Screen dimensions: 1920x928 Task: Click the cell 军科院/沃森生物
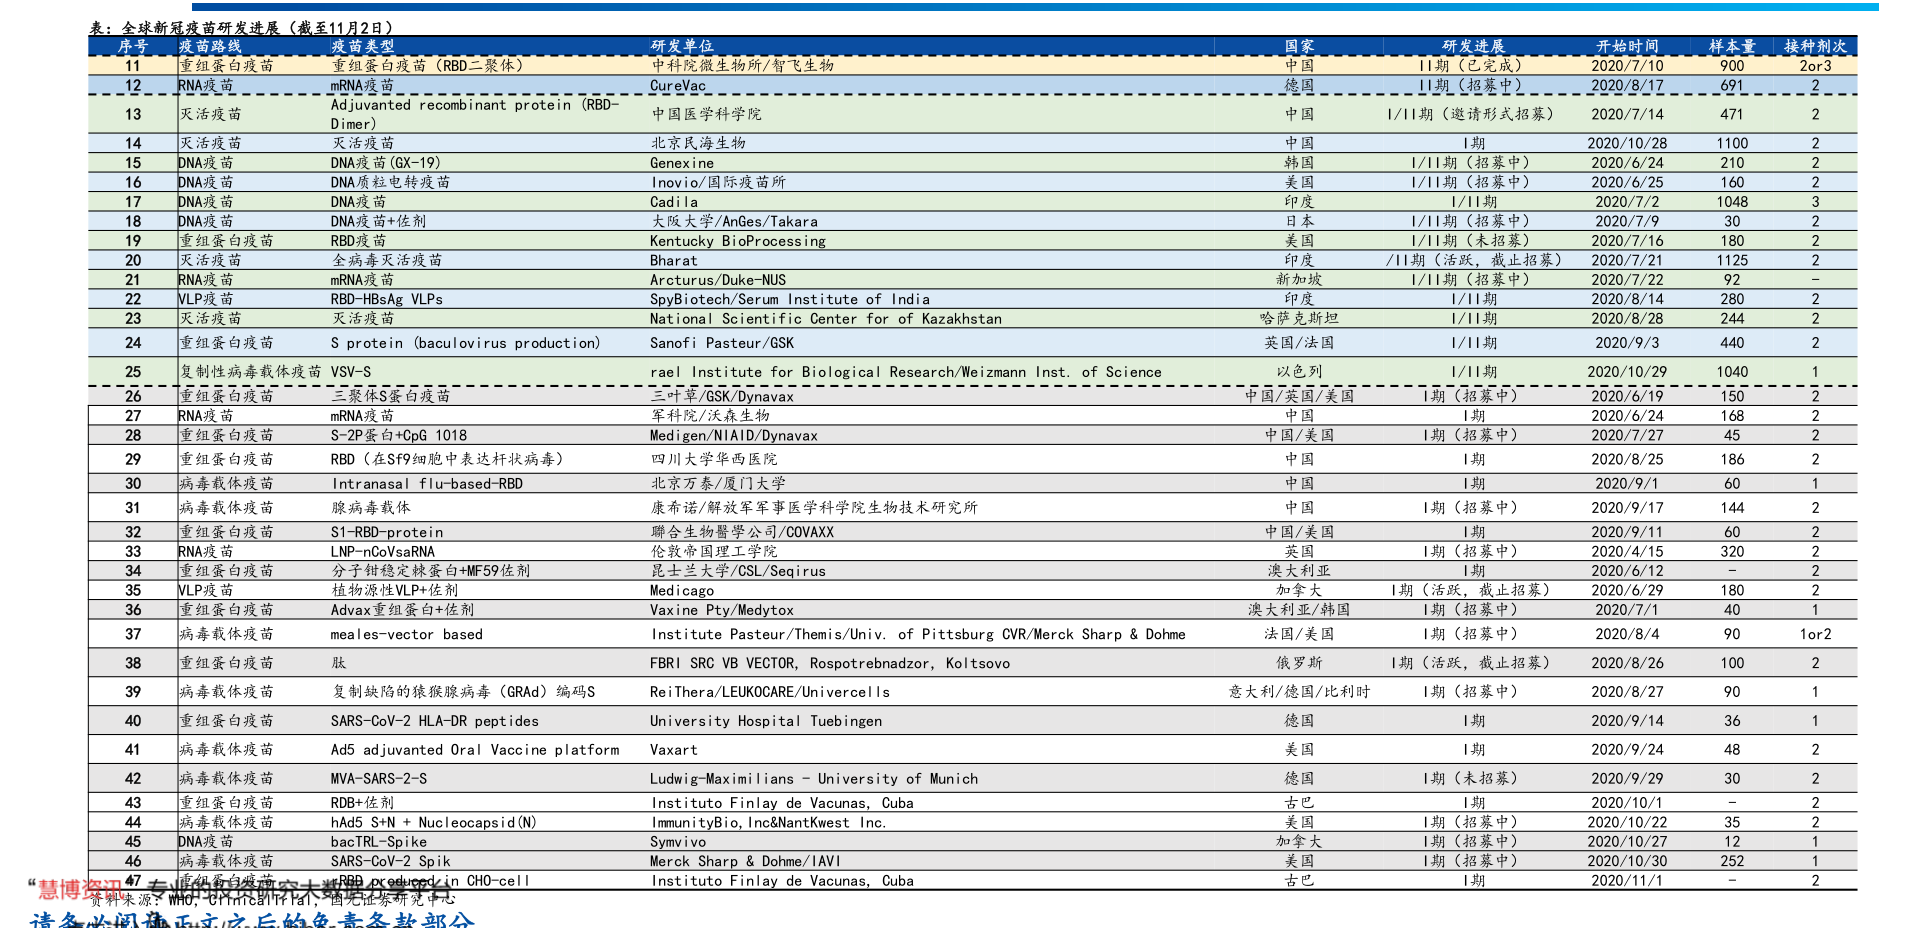(x=710, y=416)
